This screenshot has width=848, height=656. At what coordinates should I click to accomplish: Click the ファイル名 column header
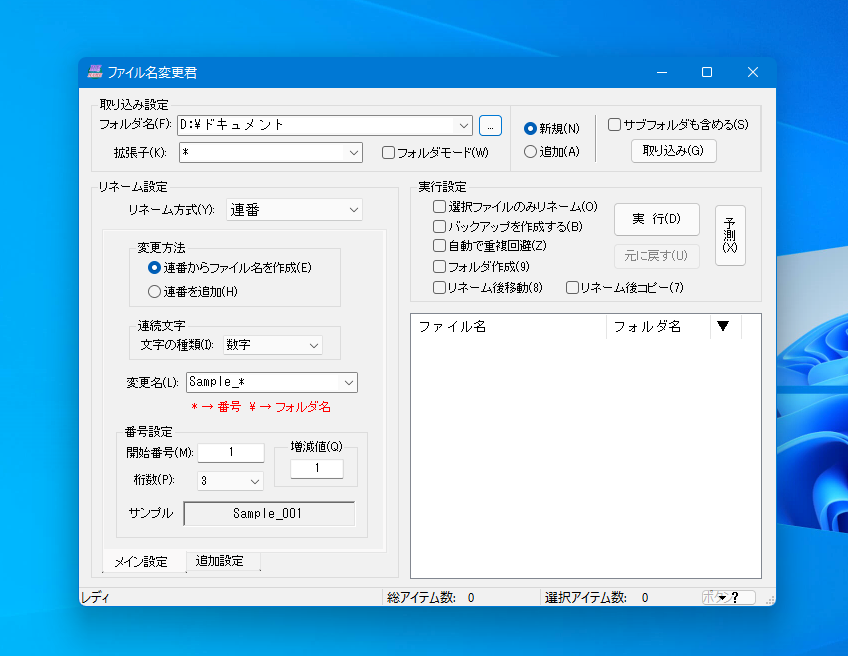coord(508,326)
